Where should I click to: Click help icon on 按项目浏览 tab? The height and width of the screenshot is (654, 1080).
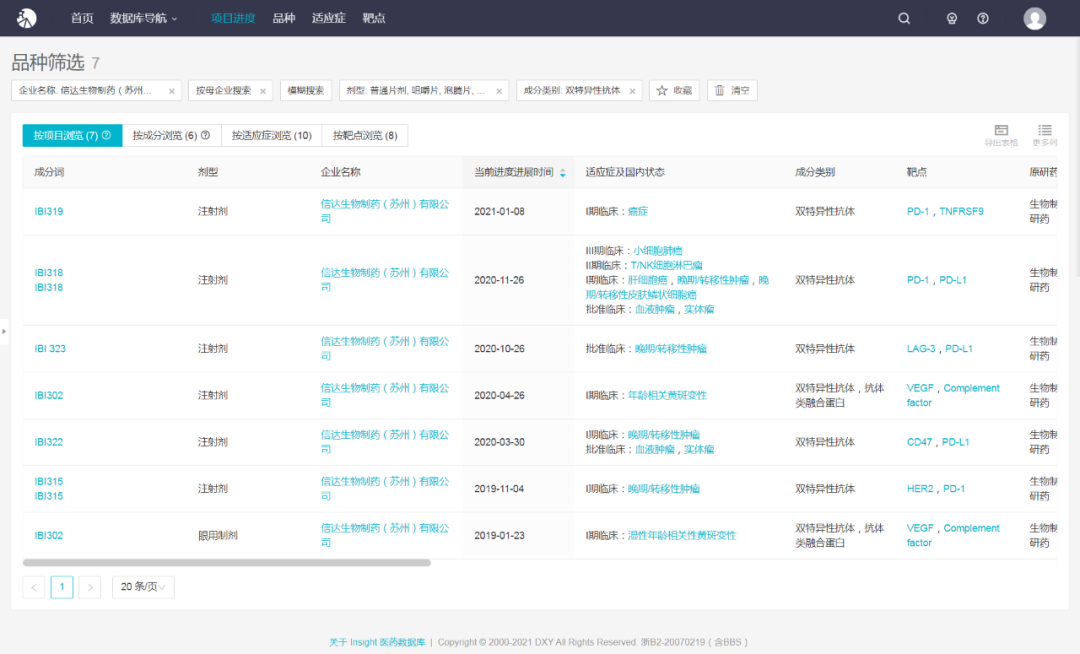click(107, 135)
